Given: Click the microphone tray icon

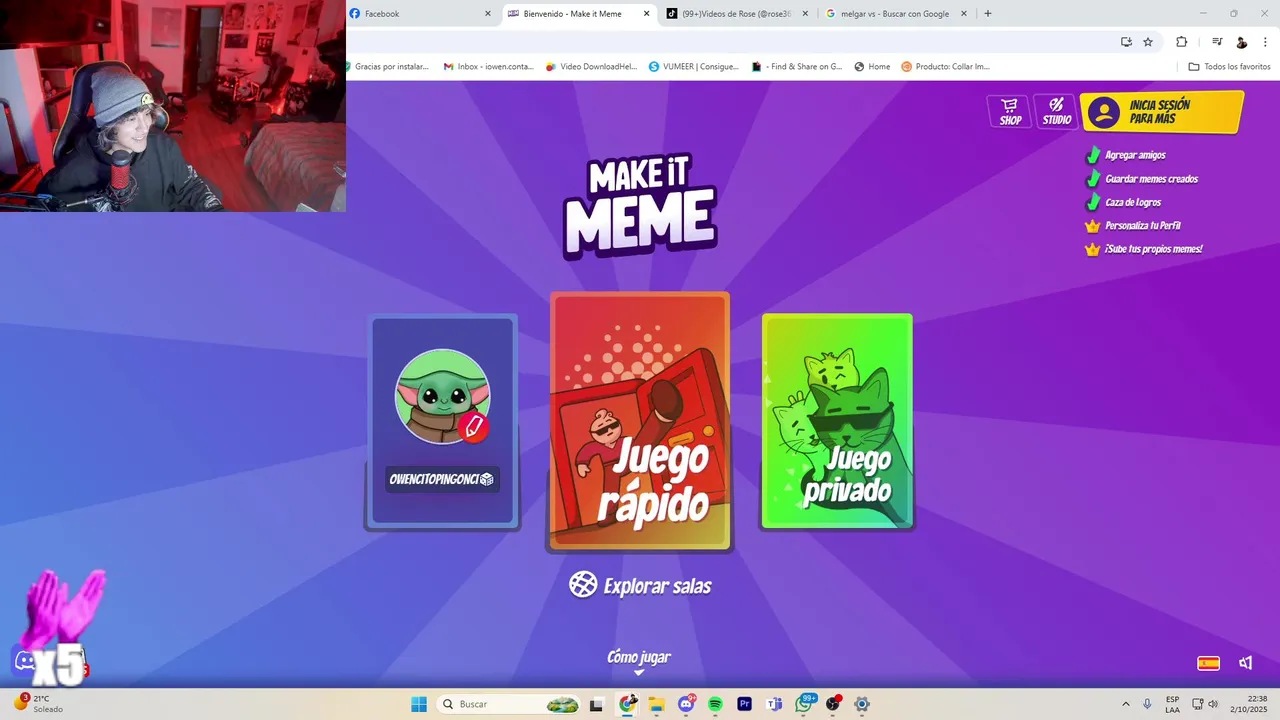Looking at the screenshot, I should [x=1147, y=704].
